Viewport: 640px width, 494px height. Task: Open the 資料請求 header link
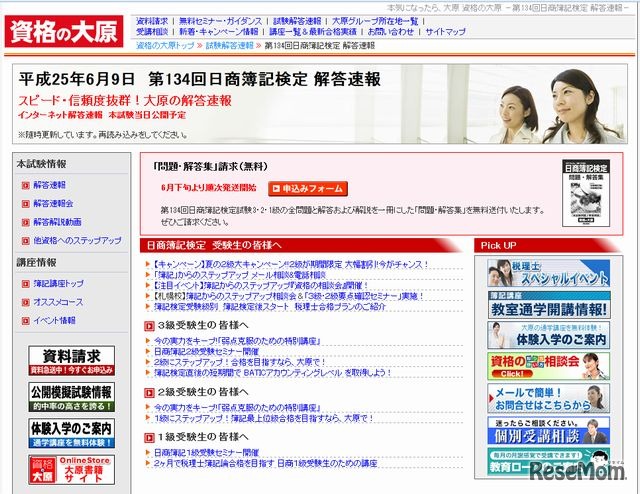click(x=152, y=21)
